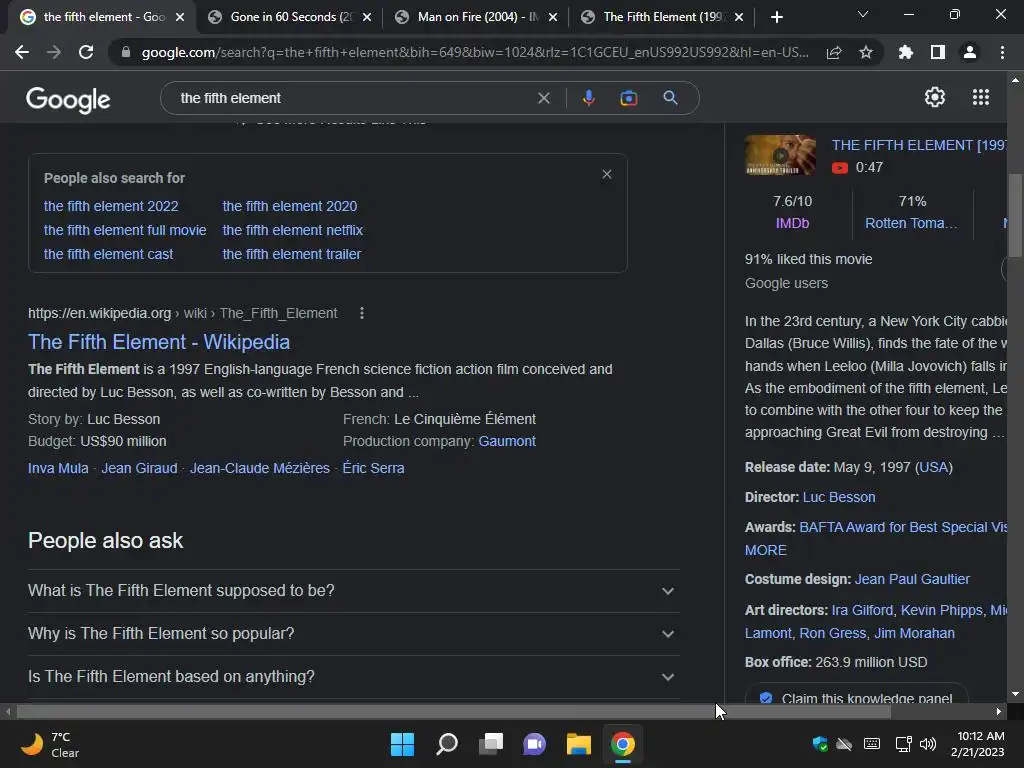The width and height of the screenshot is (1024, 768).
Task: Open the Chrome three-dot menu
Action: click(x=1002, y=52)
